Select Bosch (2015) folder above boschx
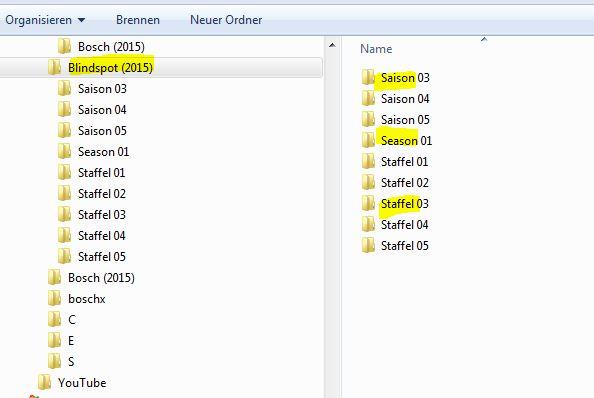This screenshot has height=398, width=594. click(101, 278)
